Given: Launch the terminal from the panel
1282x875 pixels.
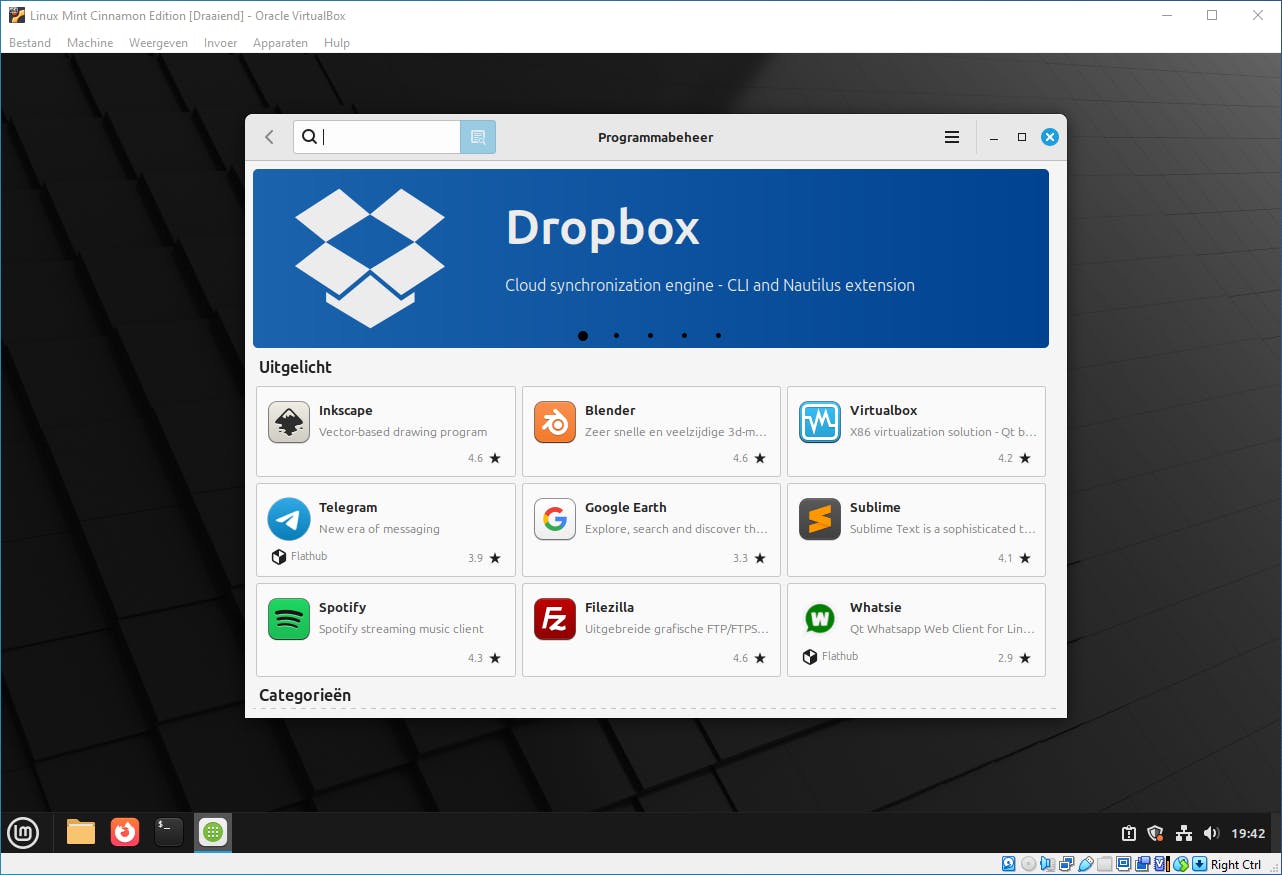Looking at the screenshot, I should tap(169, 832).
